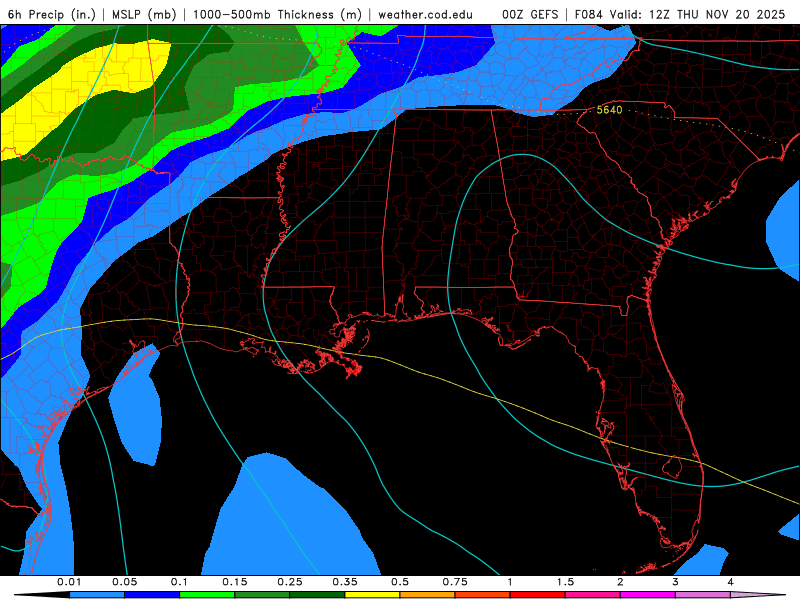800x600 pixels.
Task: Select the bright green 0.1–0.15 legend swatch
Action: [207, 595]
